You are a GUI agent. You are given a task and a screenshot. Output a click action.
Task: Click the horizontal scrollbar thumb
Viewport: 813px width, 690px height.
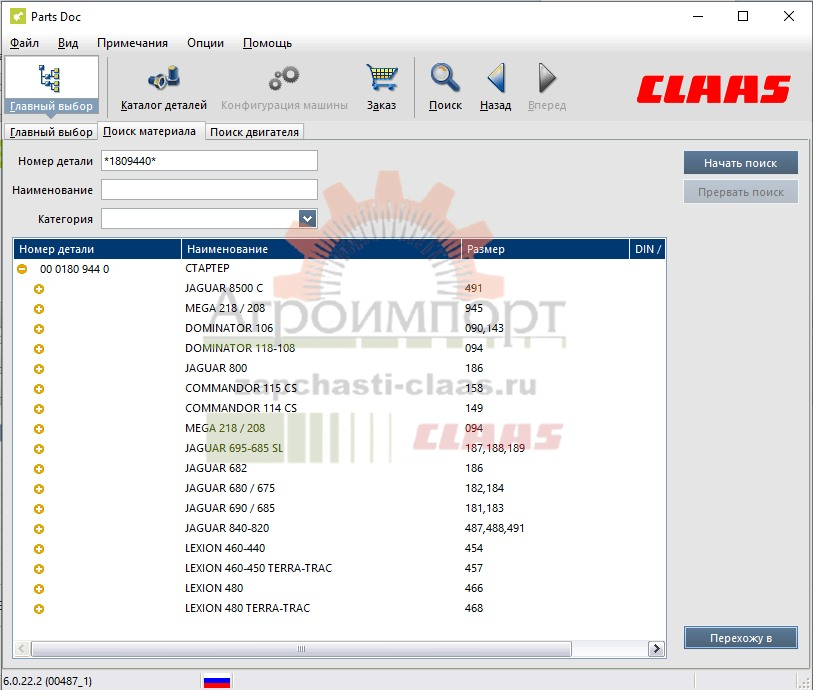coord(301,649)
